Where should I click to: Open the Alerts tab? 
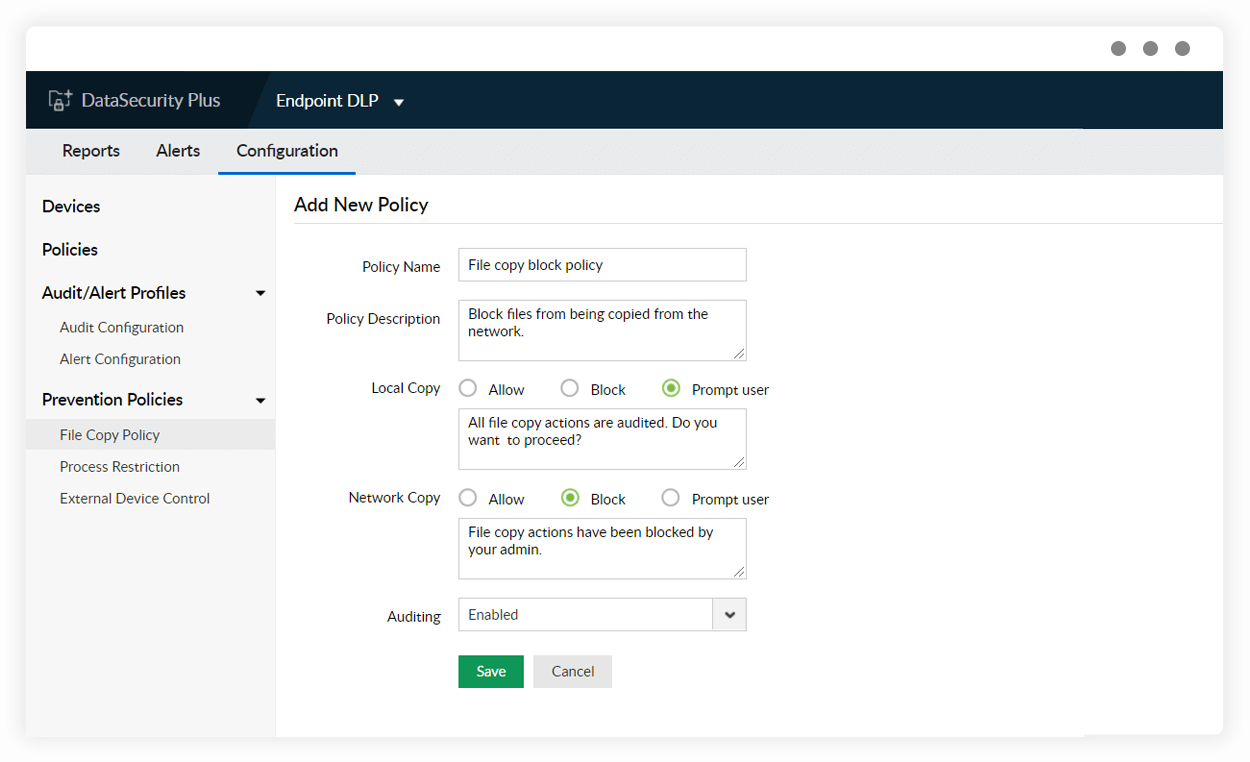click(x=177, y=150)
